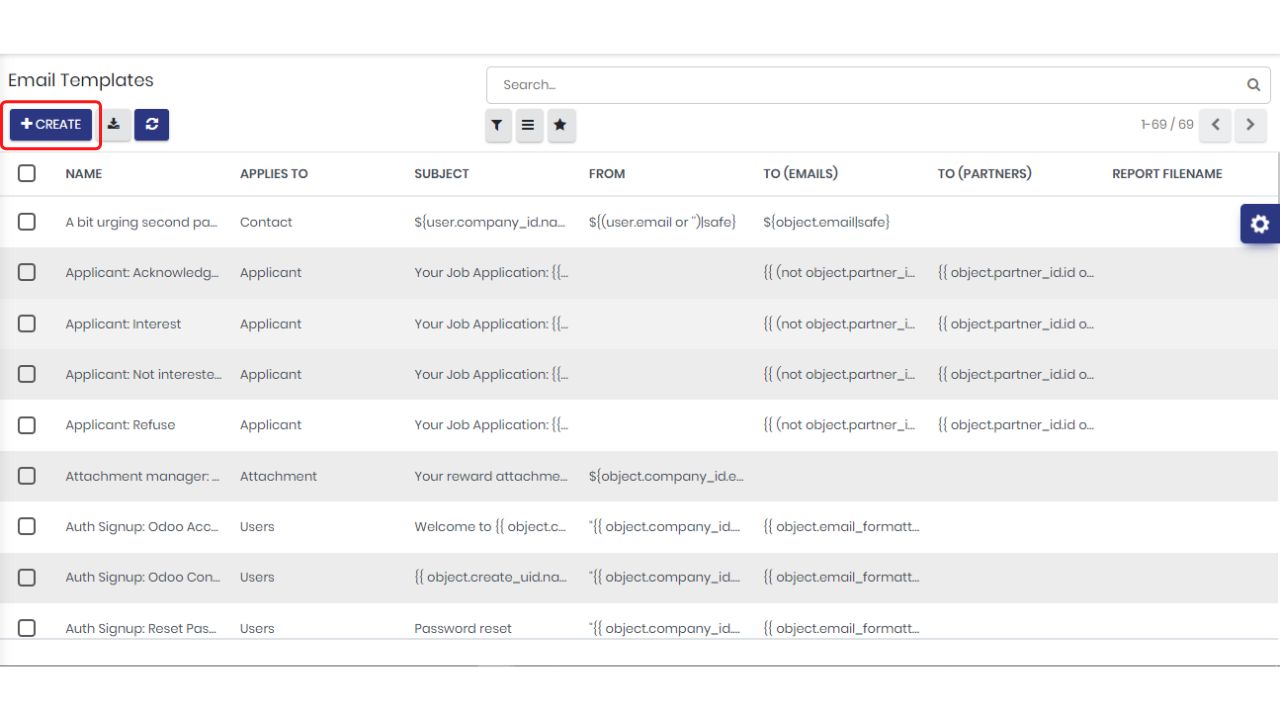Screen dimensions: 1280x720
Task: Open the 'A bit urging second pa...' template
Action: (x=142, y=222)
